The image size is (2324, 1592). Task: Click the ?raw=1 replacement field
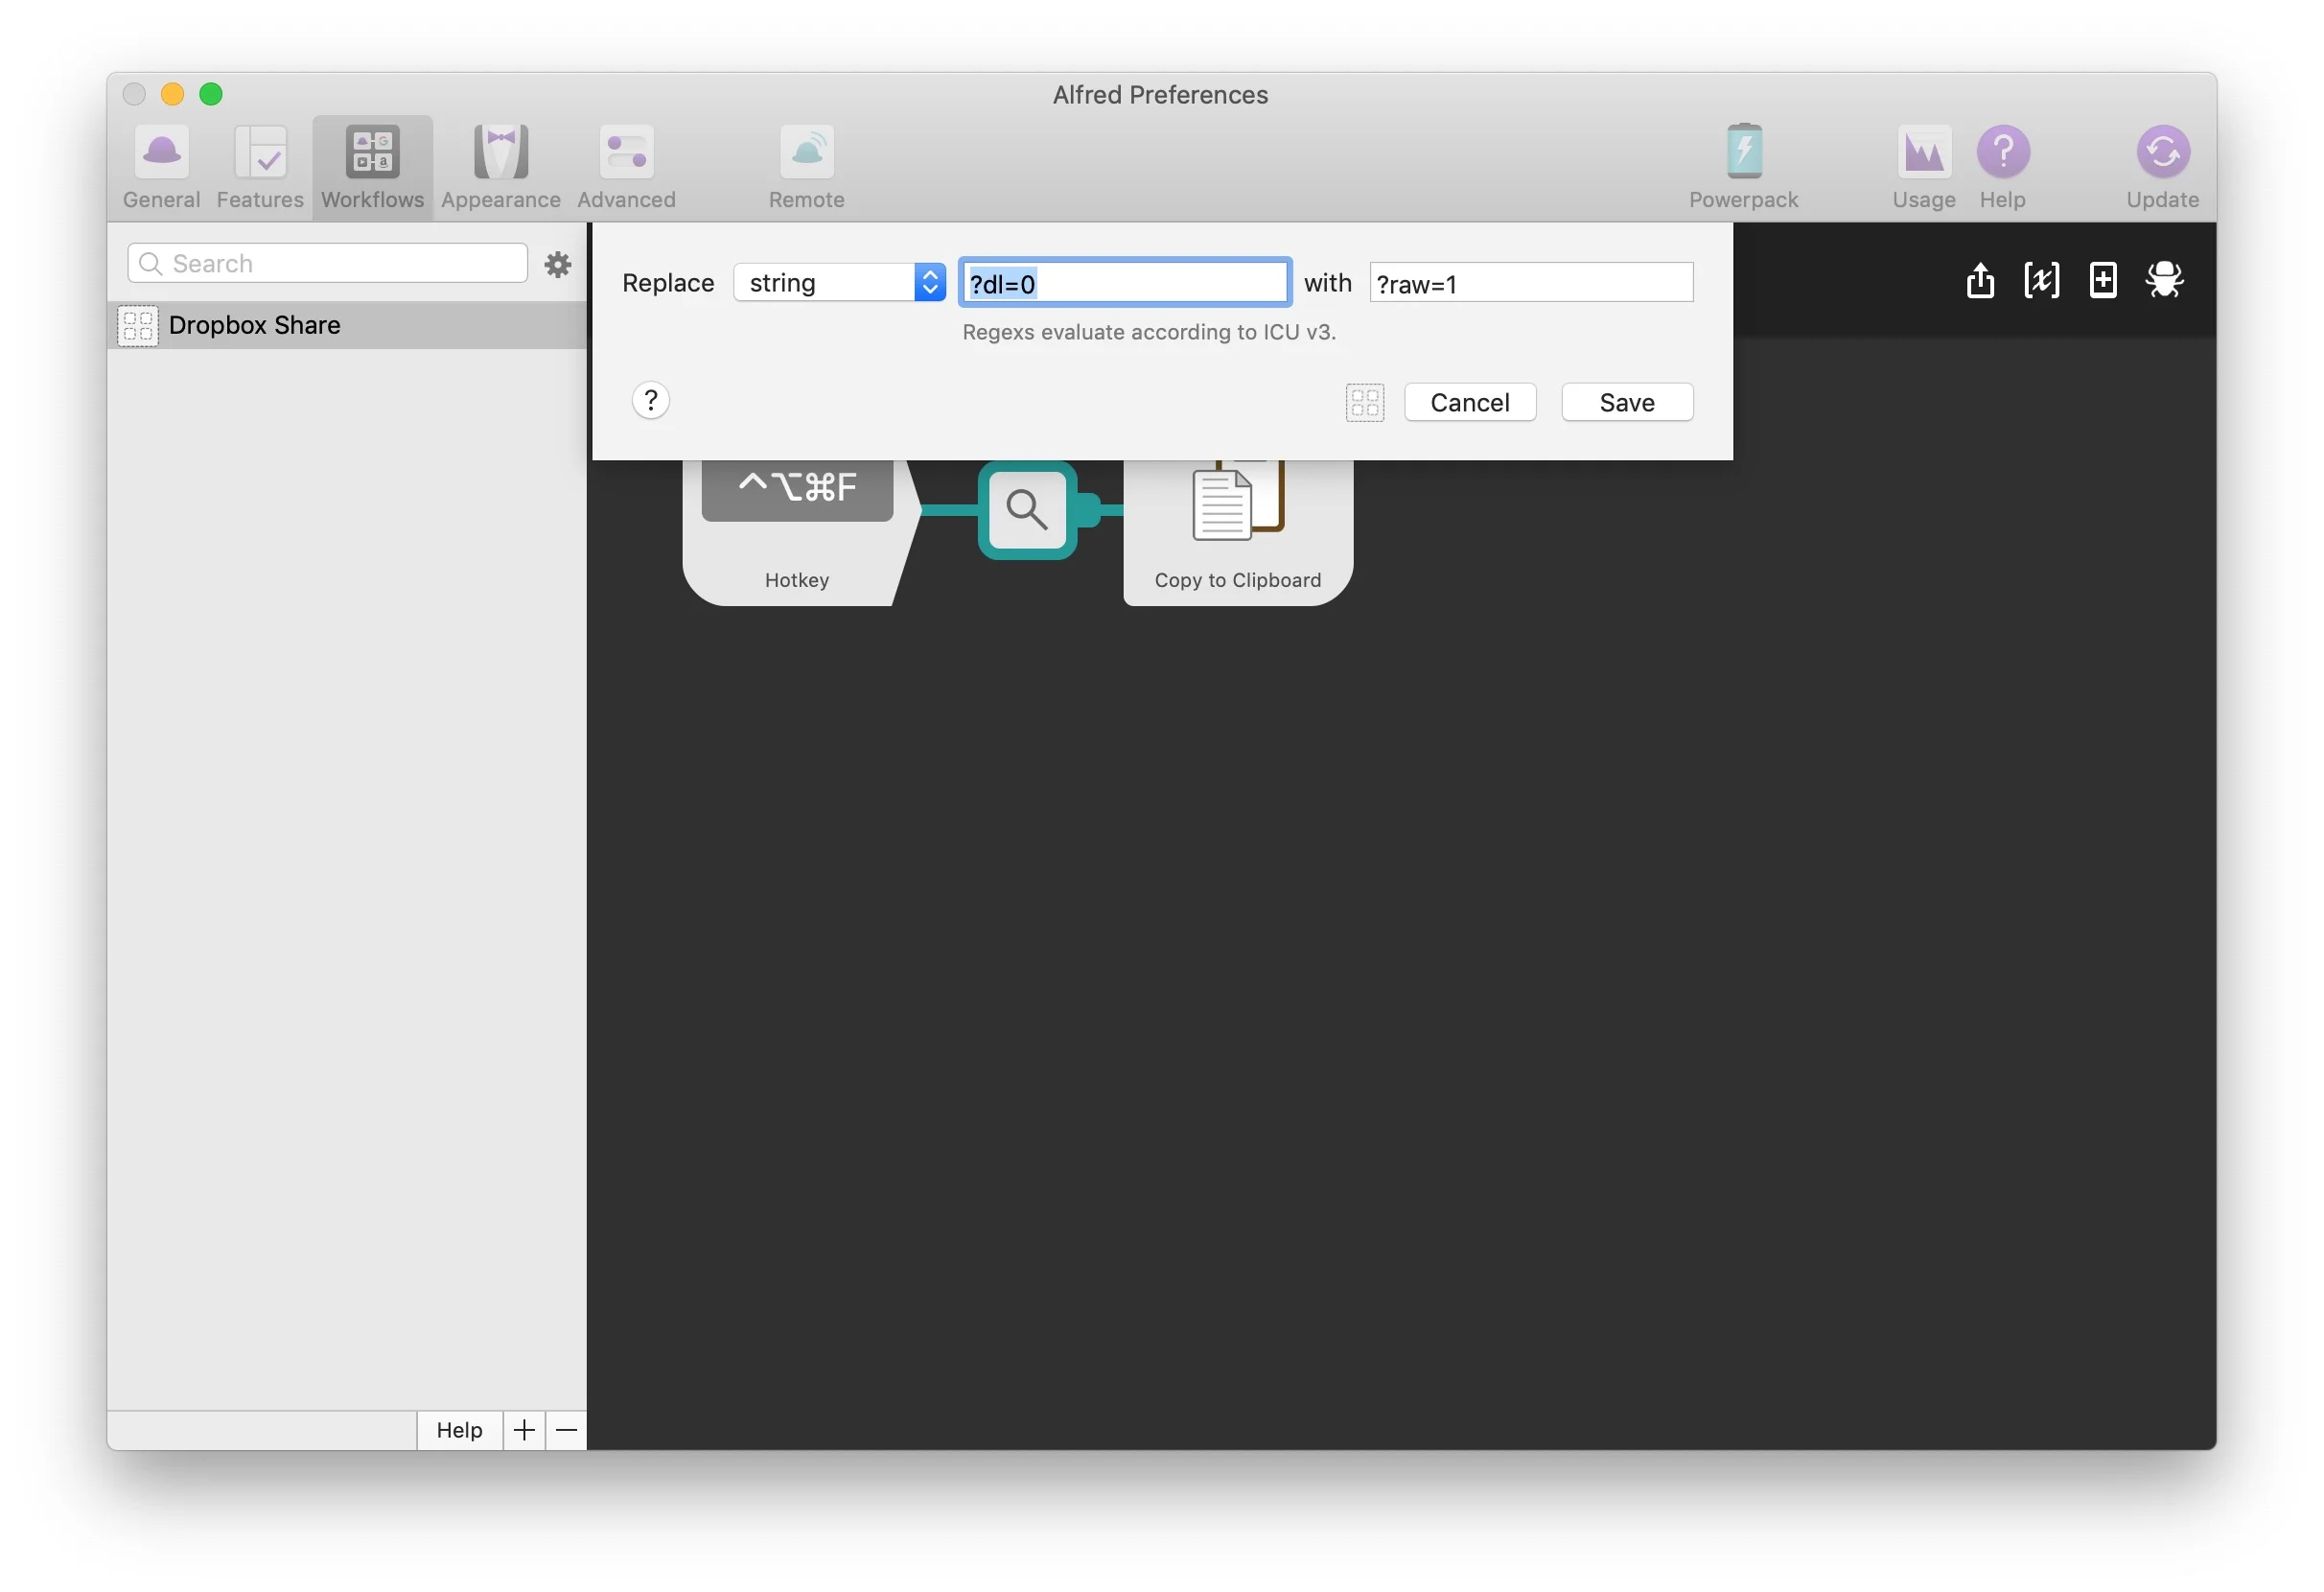pyautogui.click(x=1531, y=283)
